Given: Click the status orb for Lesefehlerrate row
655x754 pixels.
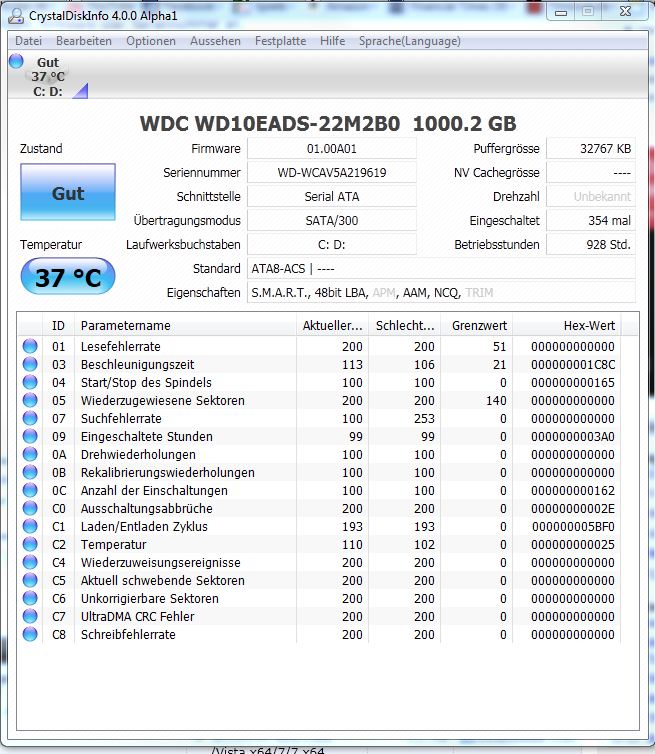Looking at the screenshot, I should coord(30,346).
